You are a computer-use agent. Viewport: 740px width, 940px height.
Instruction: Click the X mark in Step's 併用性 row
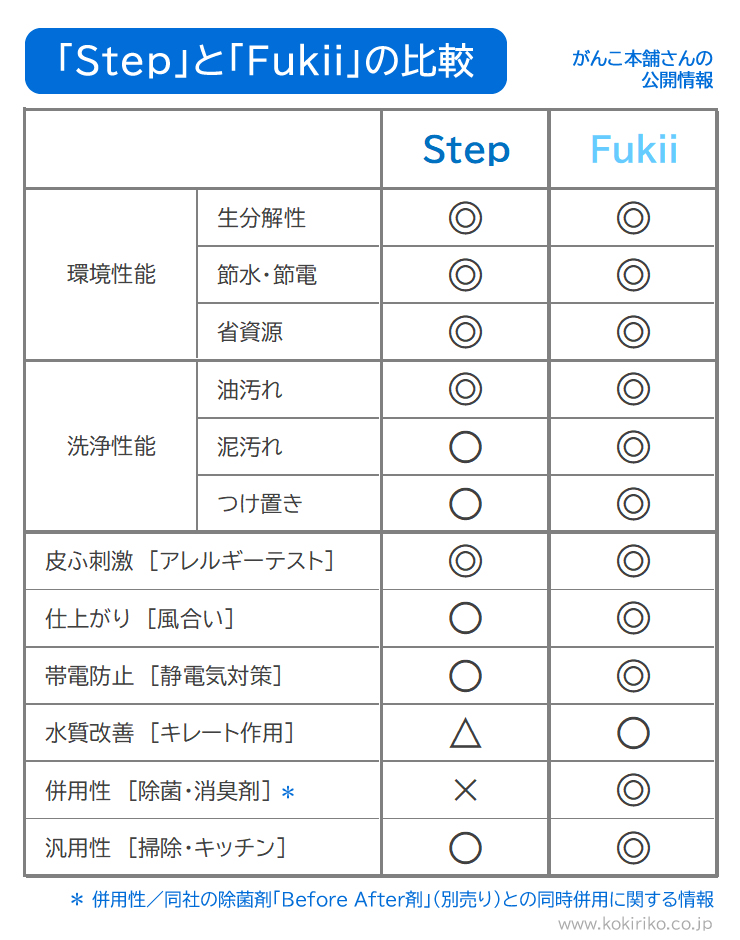pos(465,790)
